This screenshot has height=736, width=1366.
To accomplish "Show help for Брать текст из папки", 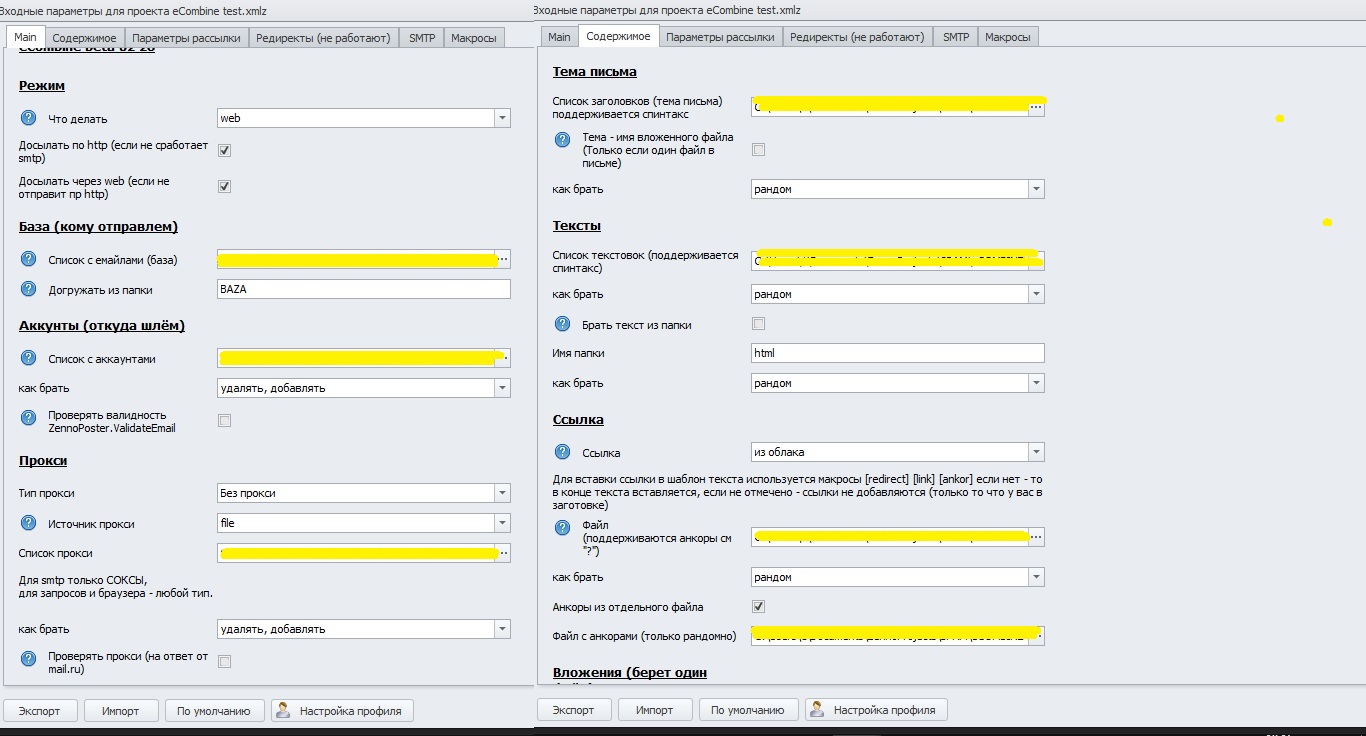I will [x=562, y=324].
